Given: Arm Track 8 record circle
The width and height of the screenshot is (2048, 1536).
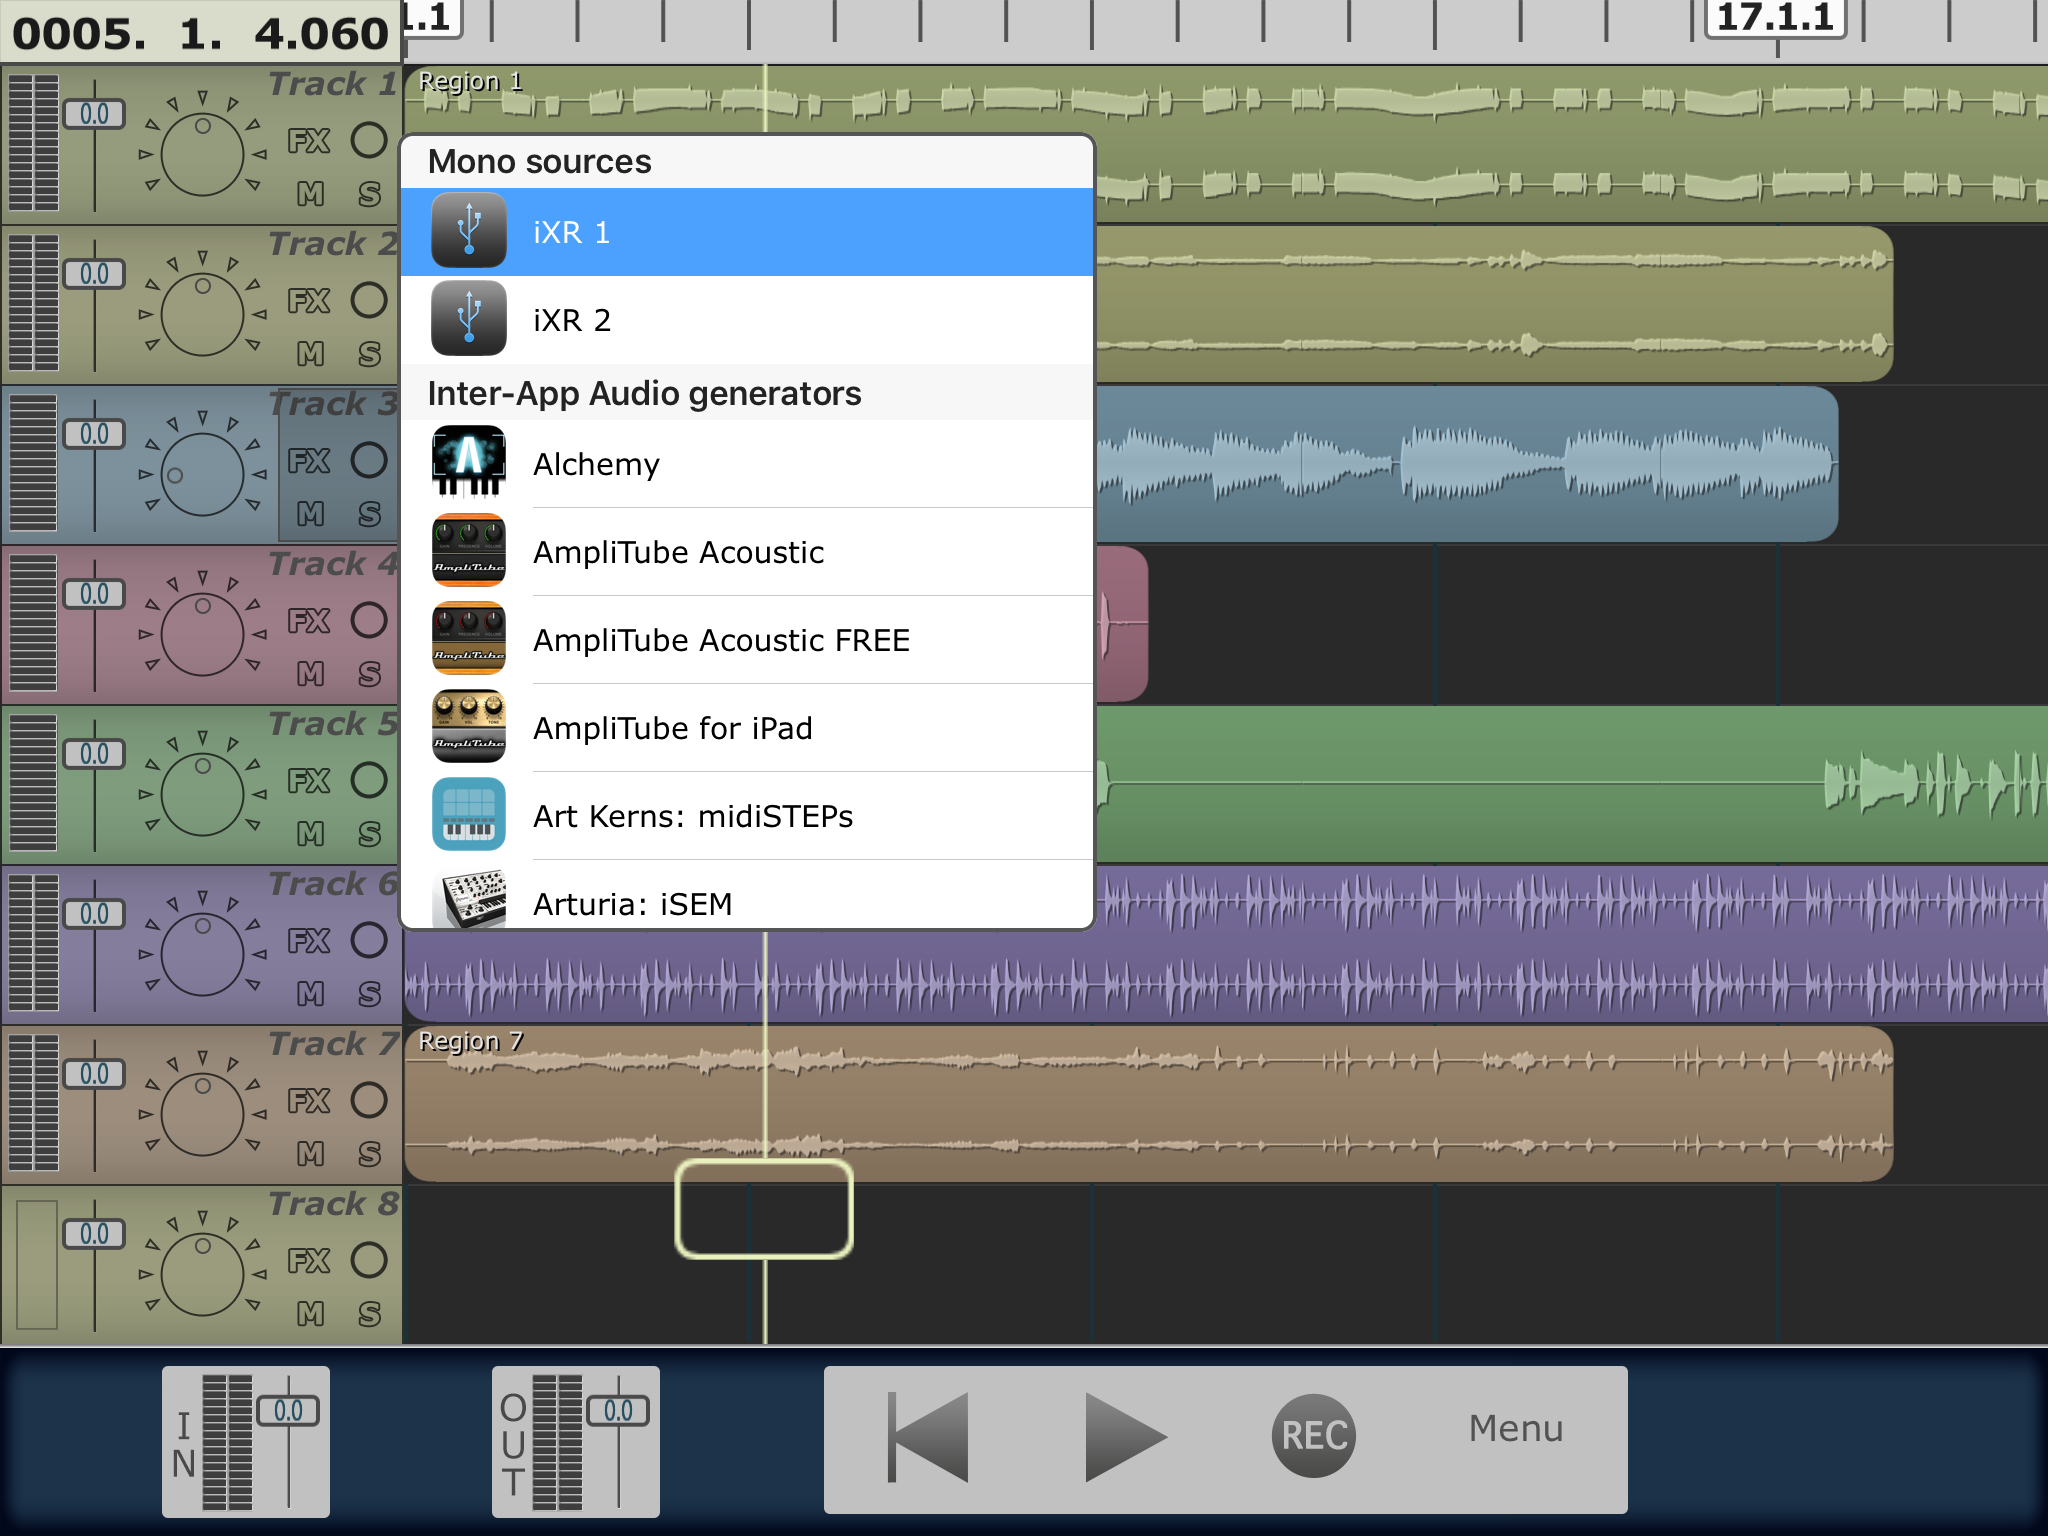Looking at the screenshot, I should click(x=369, y=1260).
